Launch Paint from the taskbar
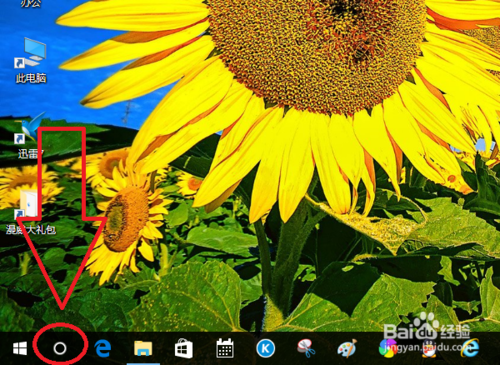Image resolution: width=500 pixels, height=365 pixels. (347, 349)
